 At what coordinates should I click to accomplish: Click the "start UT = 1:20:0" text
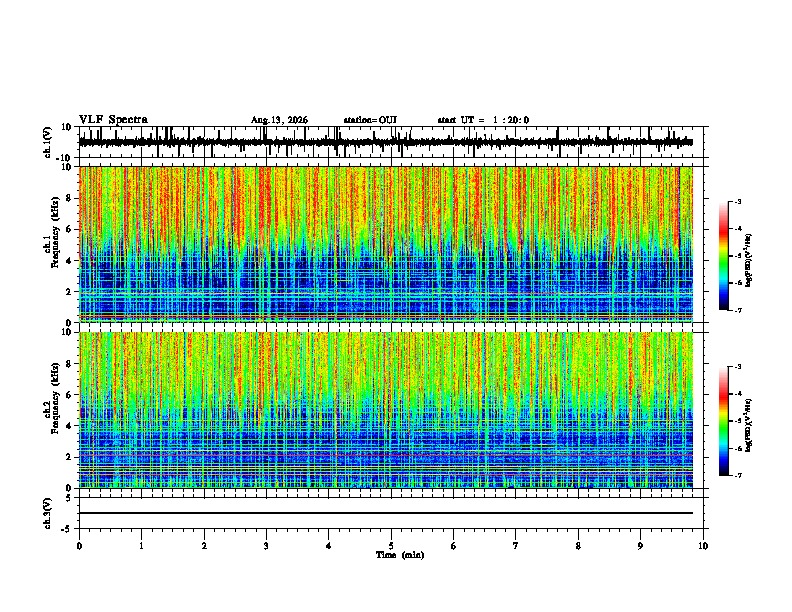point(483,120)
